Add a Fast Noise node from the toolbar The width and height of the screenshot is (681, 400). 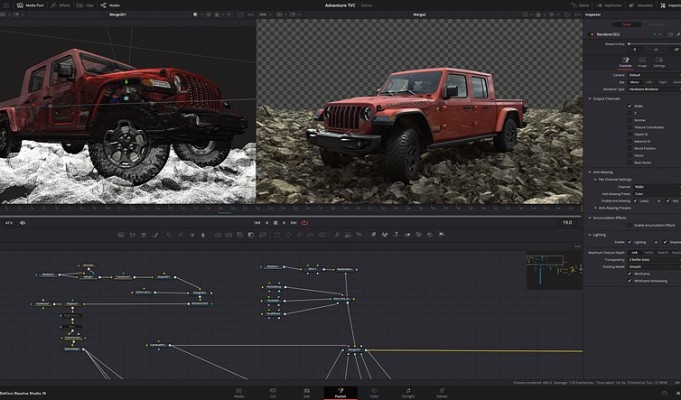tap(132, 235)
